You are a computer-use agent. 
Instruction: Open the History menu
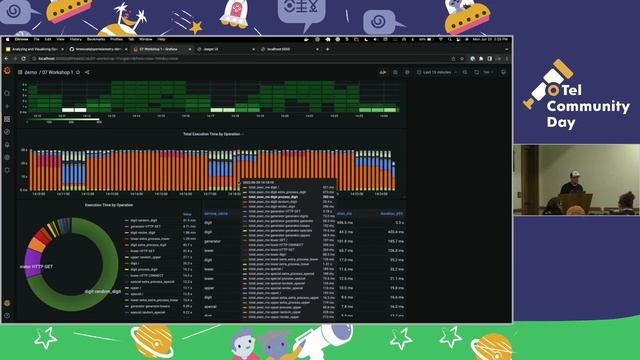(76, 39)
